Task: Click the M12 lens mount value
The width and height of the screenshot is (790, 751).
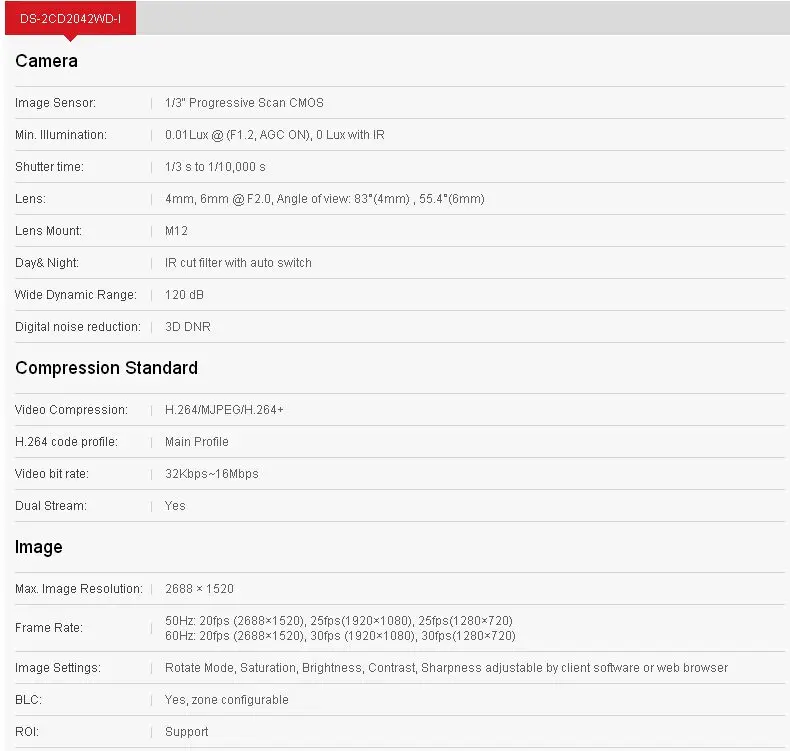Action: coord(176,231)
